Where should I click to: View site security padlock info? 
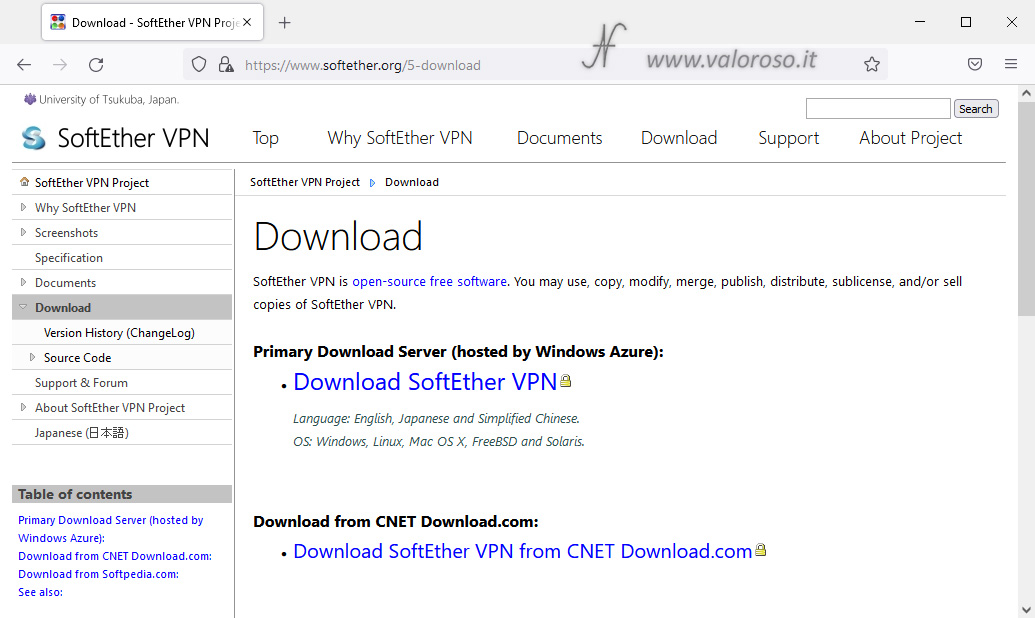(226, 65)
